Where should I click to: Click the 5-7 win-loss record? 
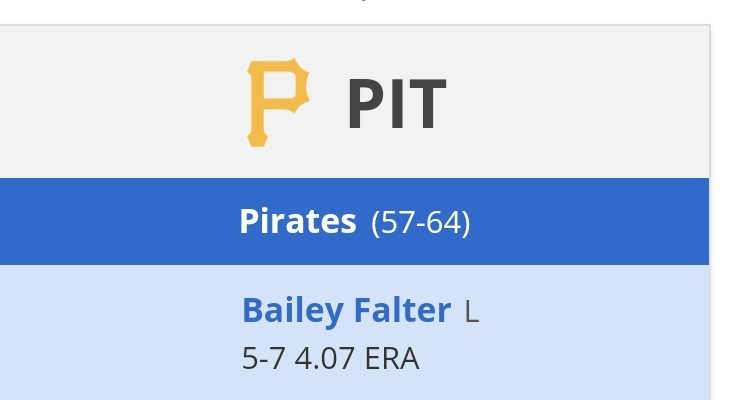pyautogui.click(x=263, y=359)
